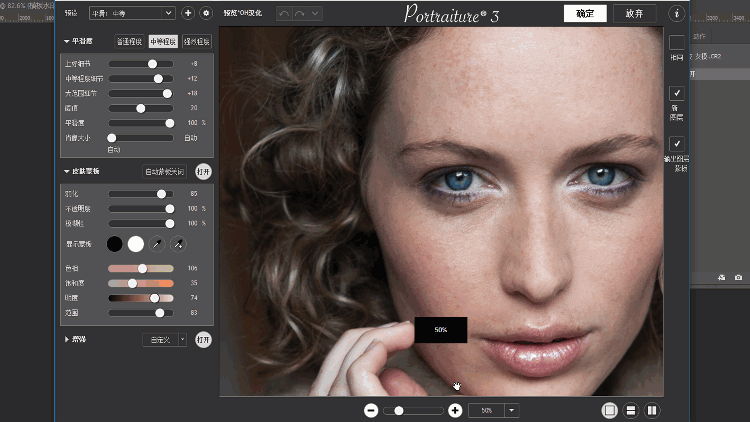
Task: Click the add preset plus icon
Action: click(189, 13)
